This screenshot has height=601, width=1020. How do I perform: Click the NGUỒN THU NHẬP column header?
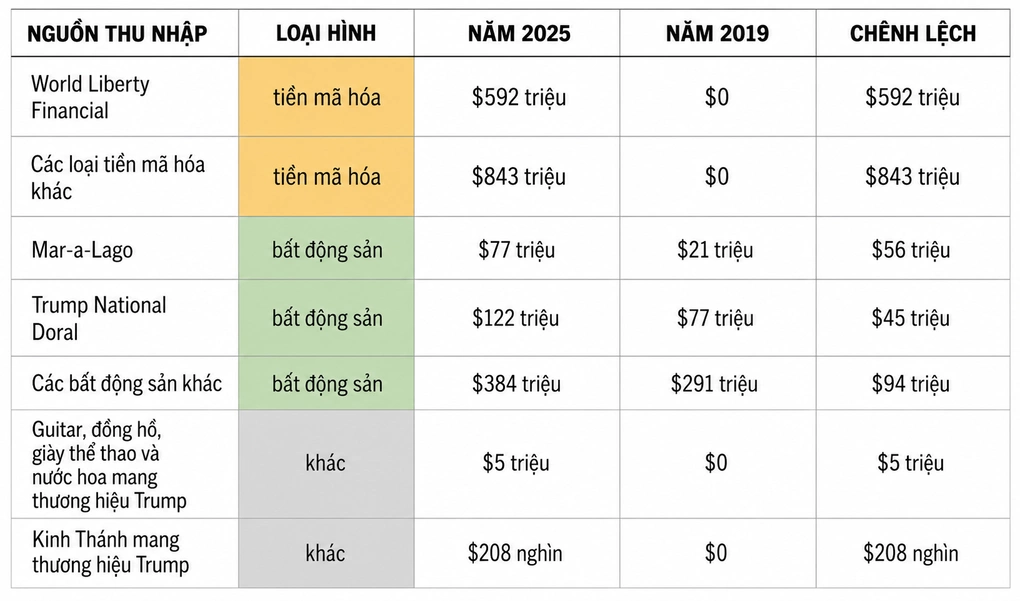coord(117,33)
